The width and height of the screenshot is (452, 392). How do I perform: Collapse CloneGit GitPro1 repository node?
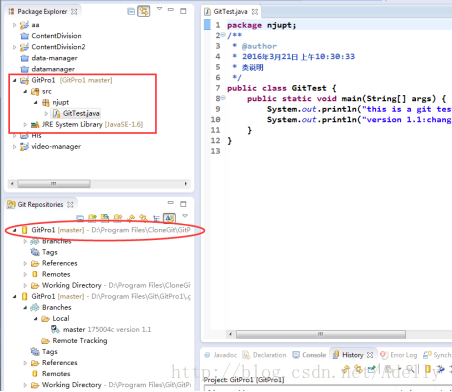(14, 230)
